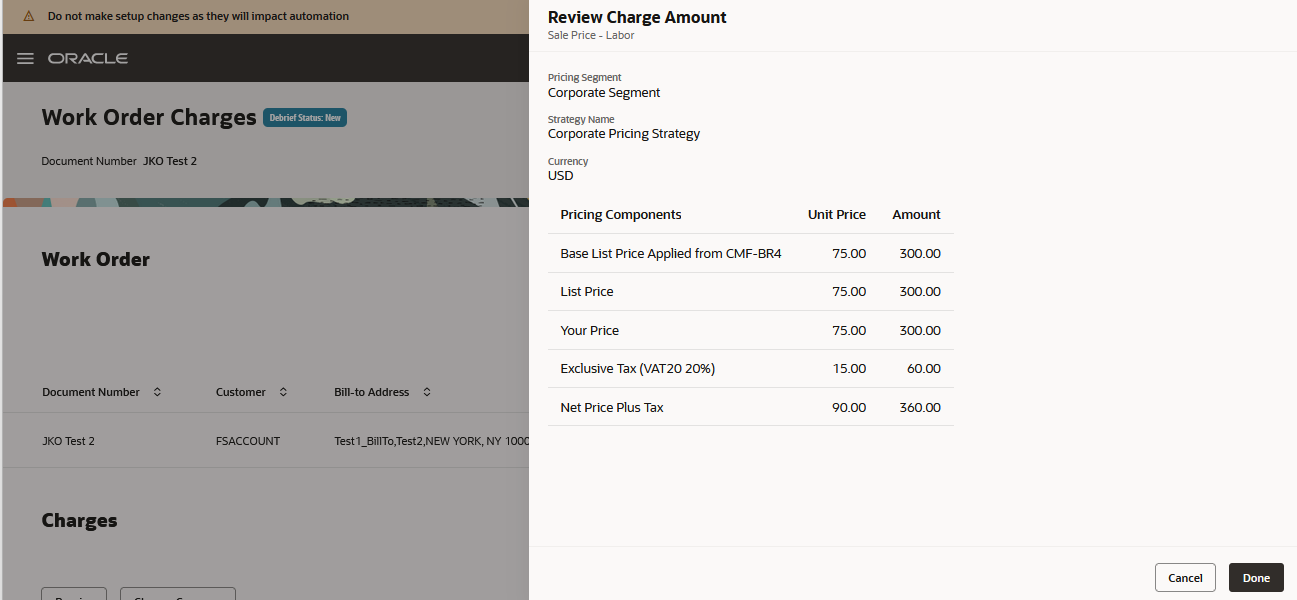Select the Charges section heading
The width and height of the screenshot is (1297, 600).
[80, 520]
